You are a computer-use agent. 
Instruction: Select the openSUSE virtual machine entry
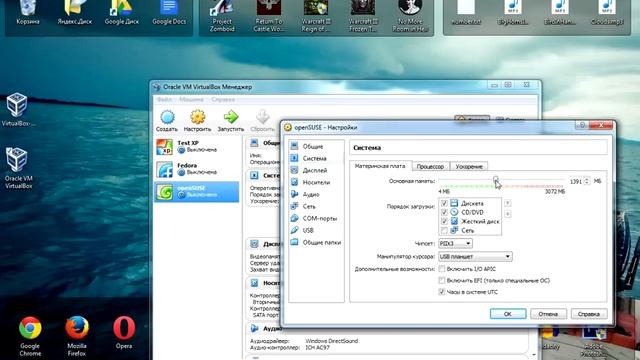tap(197, 191)
